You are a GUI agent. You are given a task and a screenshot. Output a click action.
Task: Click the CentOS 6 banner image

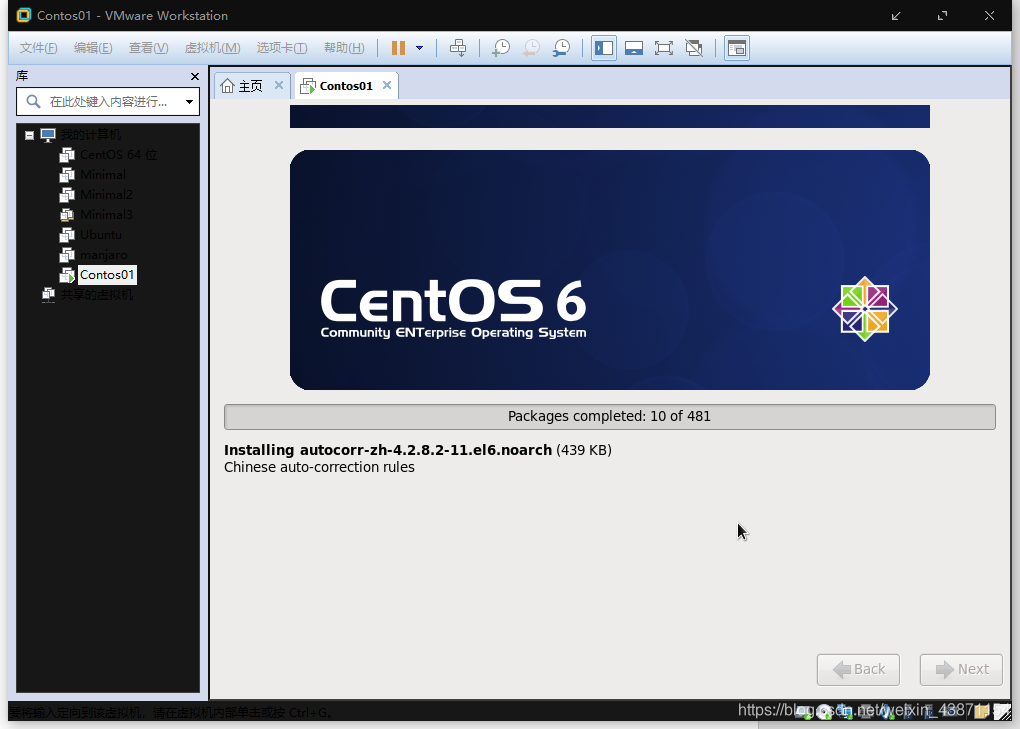610,270
